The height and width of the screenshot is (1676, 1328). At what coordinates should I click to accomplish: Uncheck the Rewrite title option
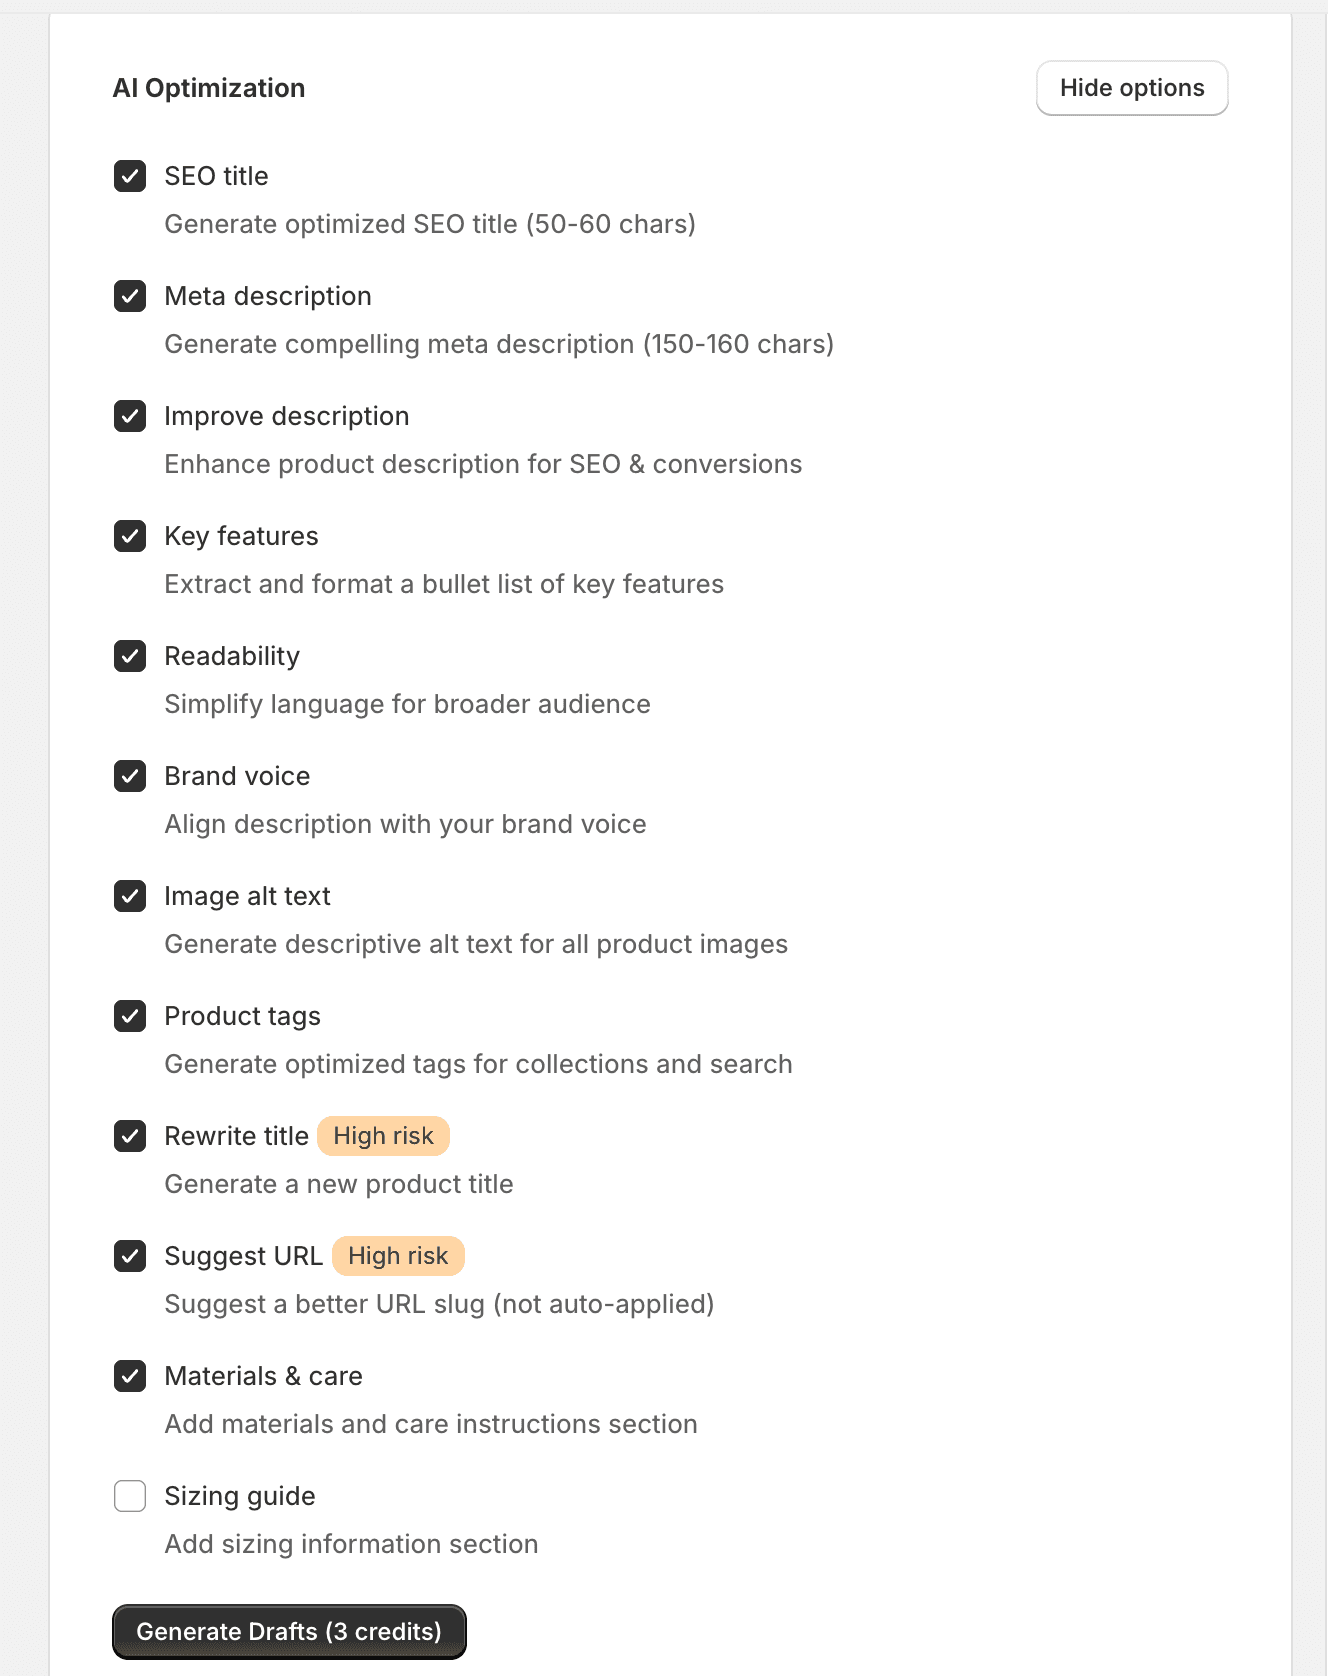point(130,1136)
